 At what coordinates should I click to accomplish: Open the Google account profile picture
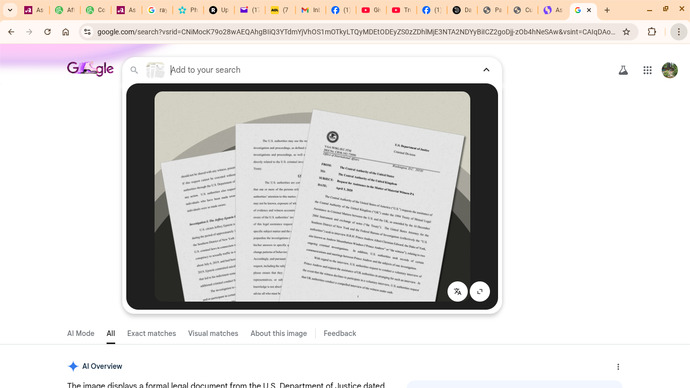click(670, 70)
